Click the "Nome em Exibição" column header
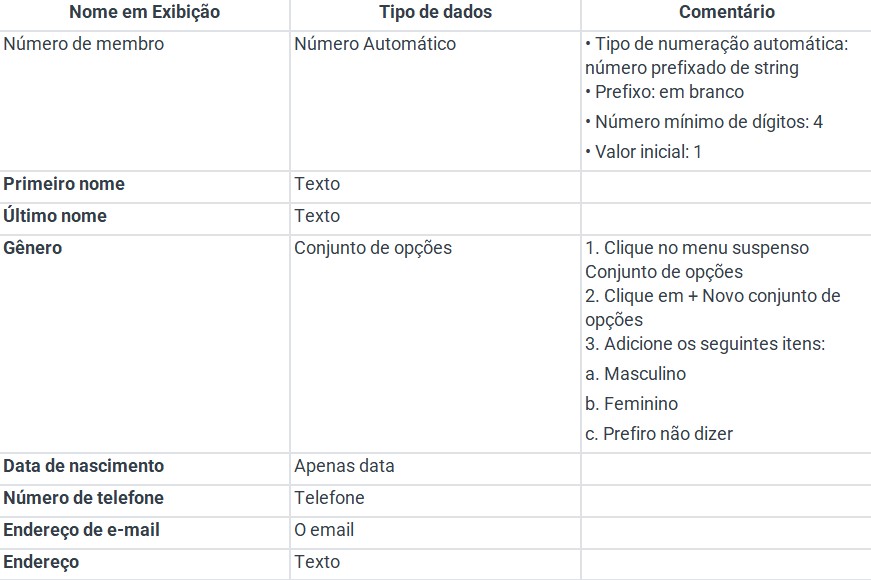This screenshot has height=580, width=871. coord(144,13)
